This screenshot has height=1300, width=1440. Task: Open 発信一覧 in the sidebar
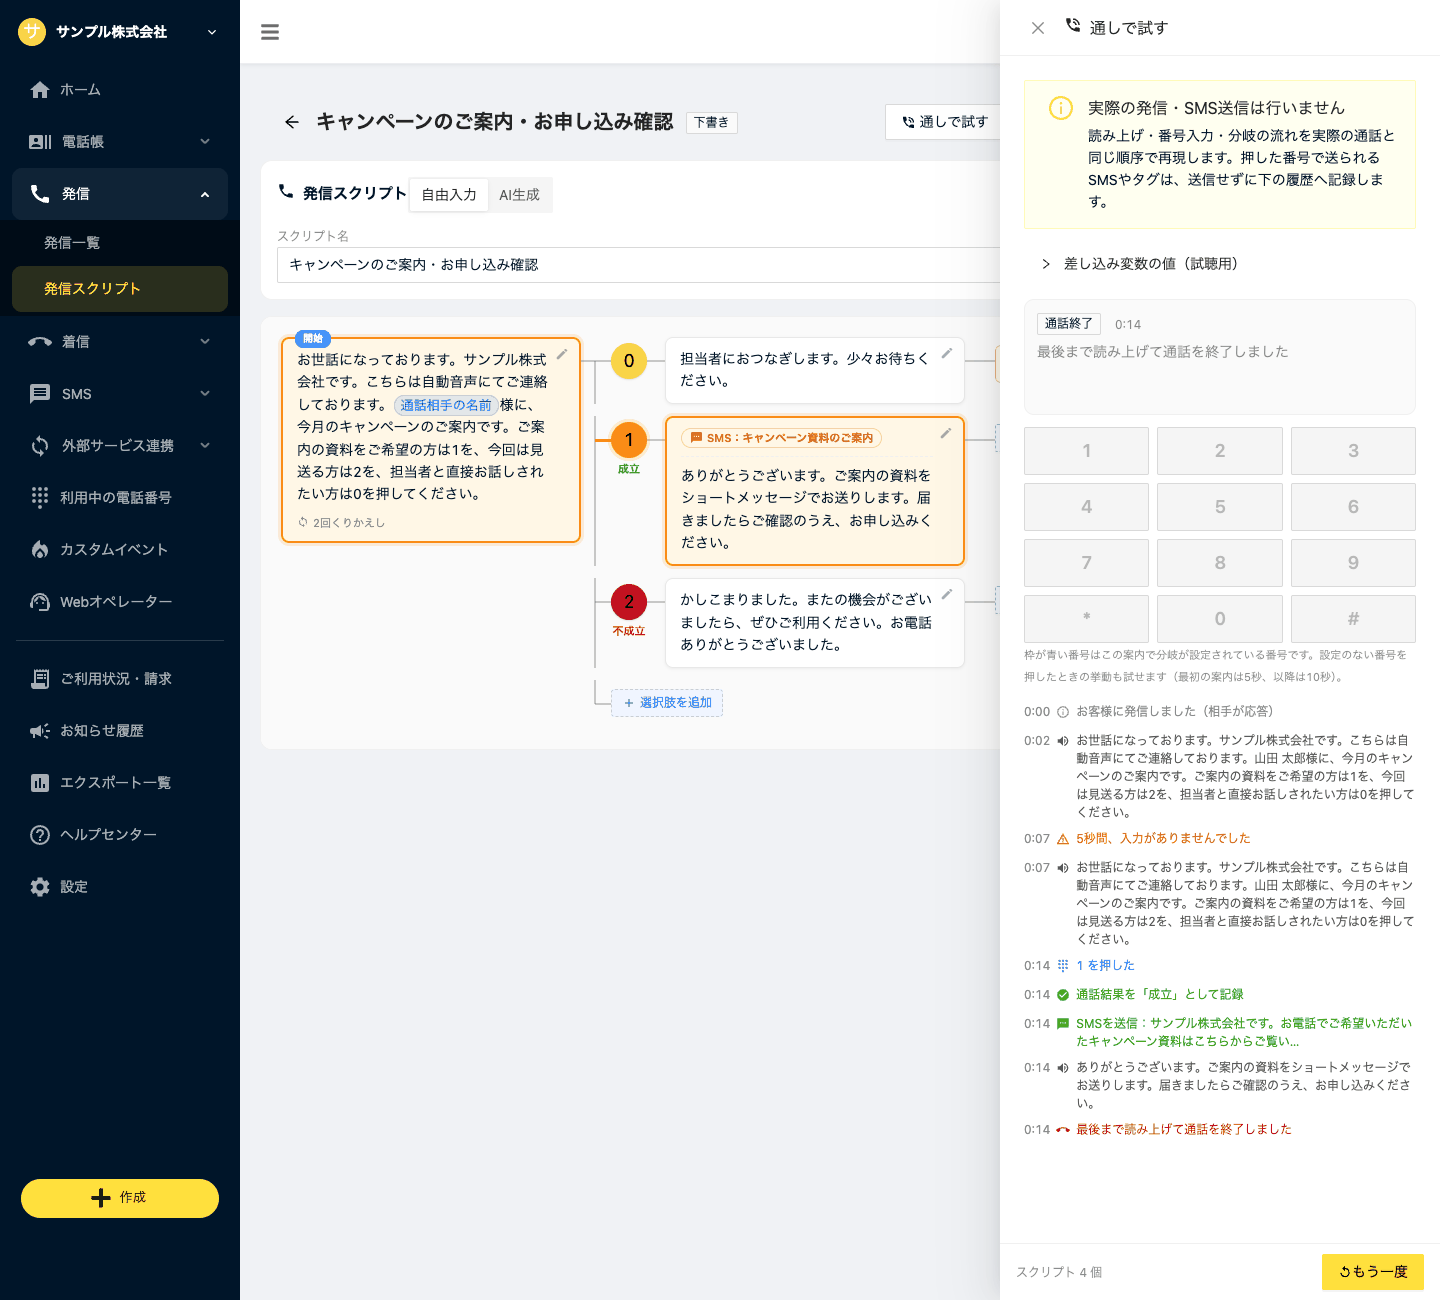tap(120, 243)
